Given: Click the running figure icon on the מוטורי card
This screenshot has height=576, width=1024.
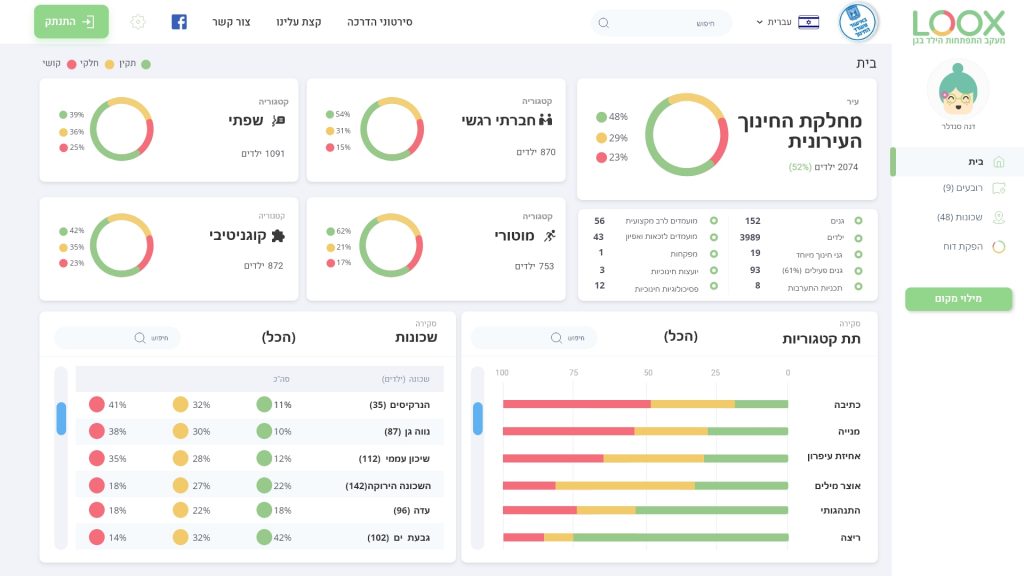Looking at the screenshot, I should pyautogui.click(x=549, y=236).
